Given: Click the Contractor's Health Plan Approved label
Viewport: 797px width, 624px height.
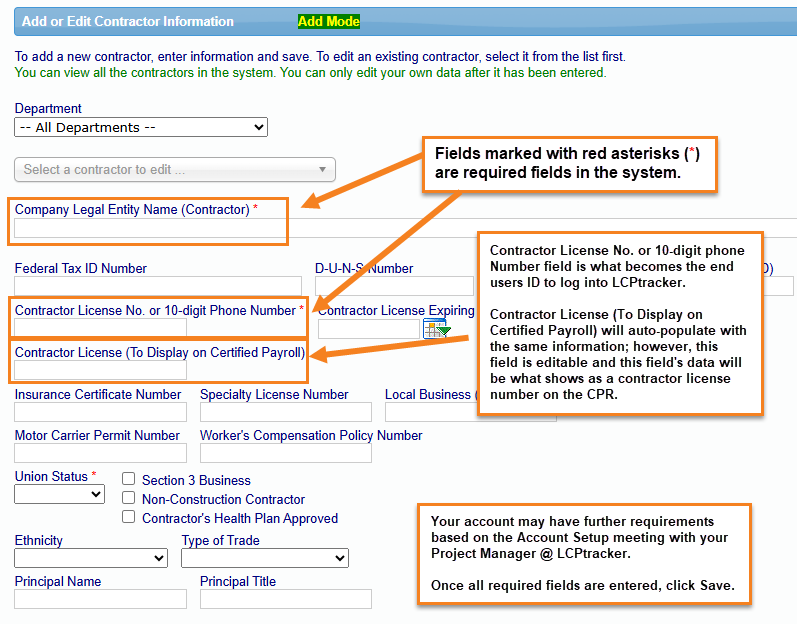Looking at the screenshot, I should [x=240, y=518].
